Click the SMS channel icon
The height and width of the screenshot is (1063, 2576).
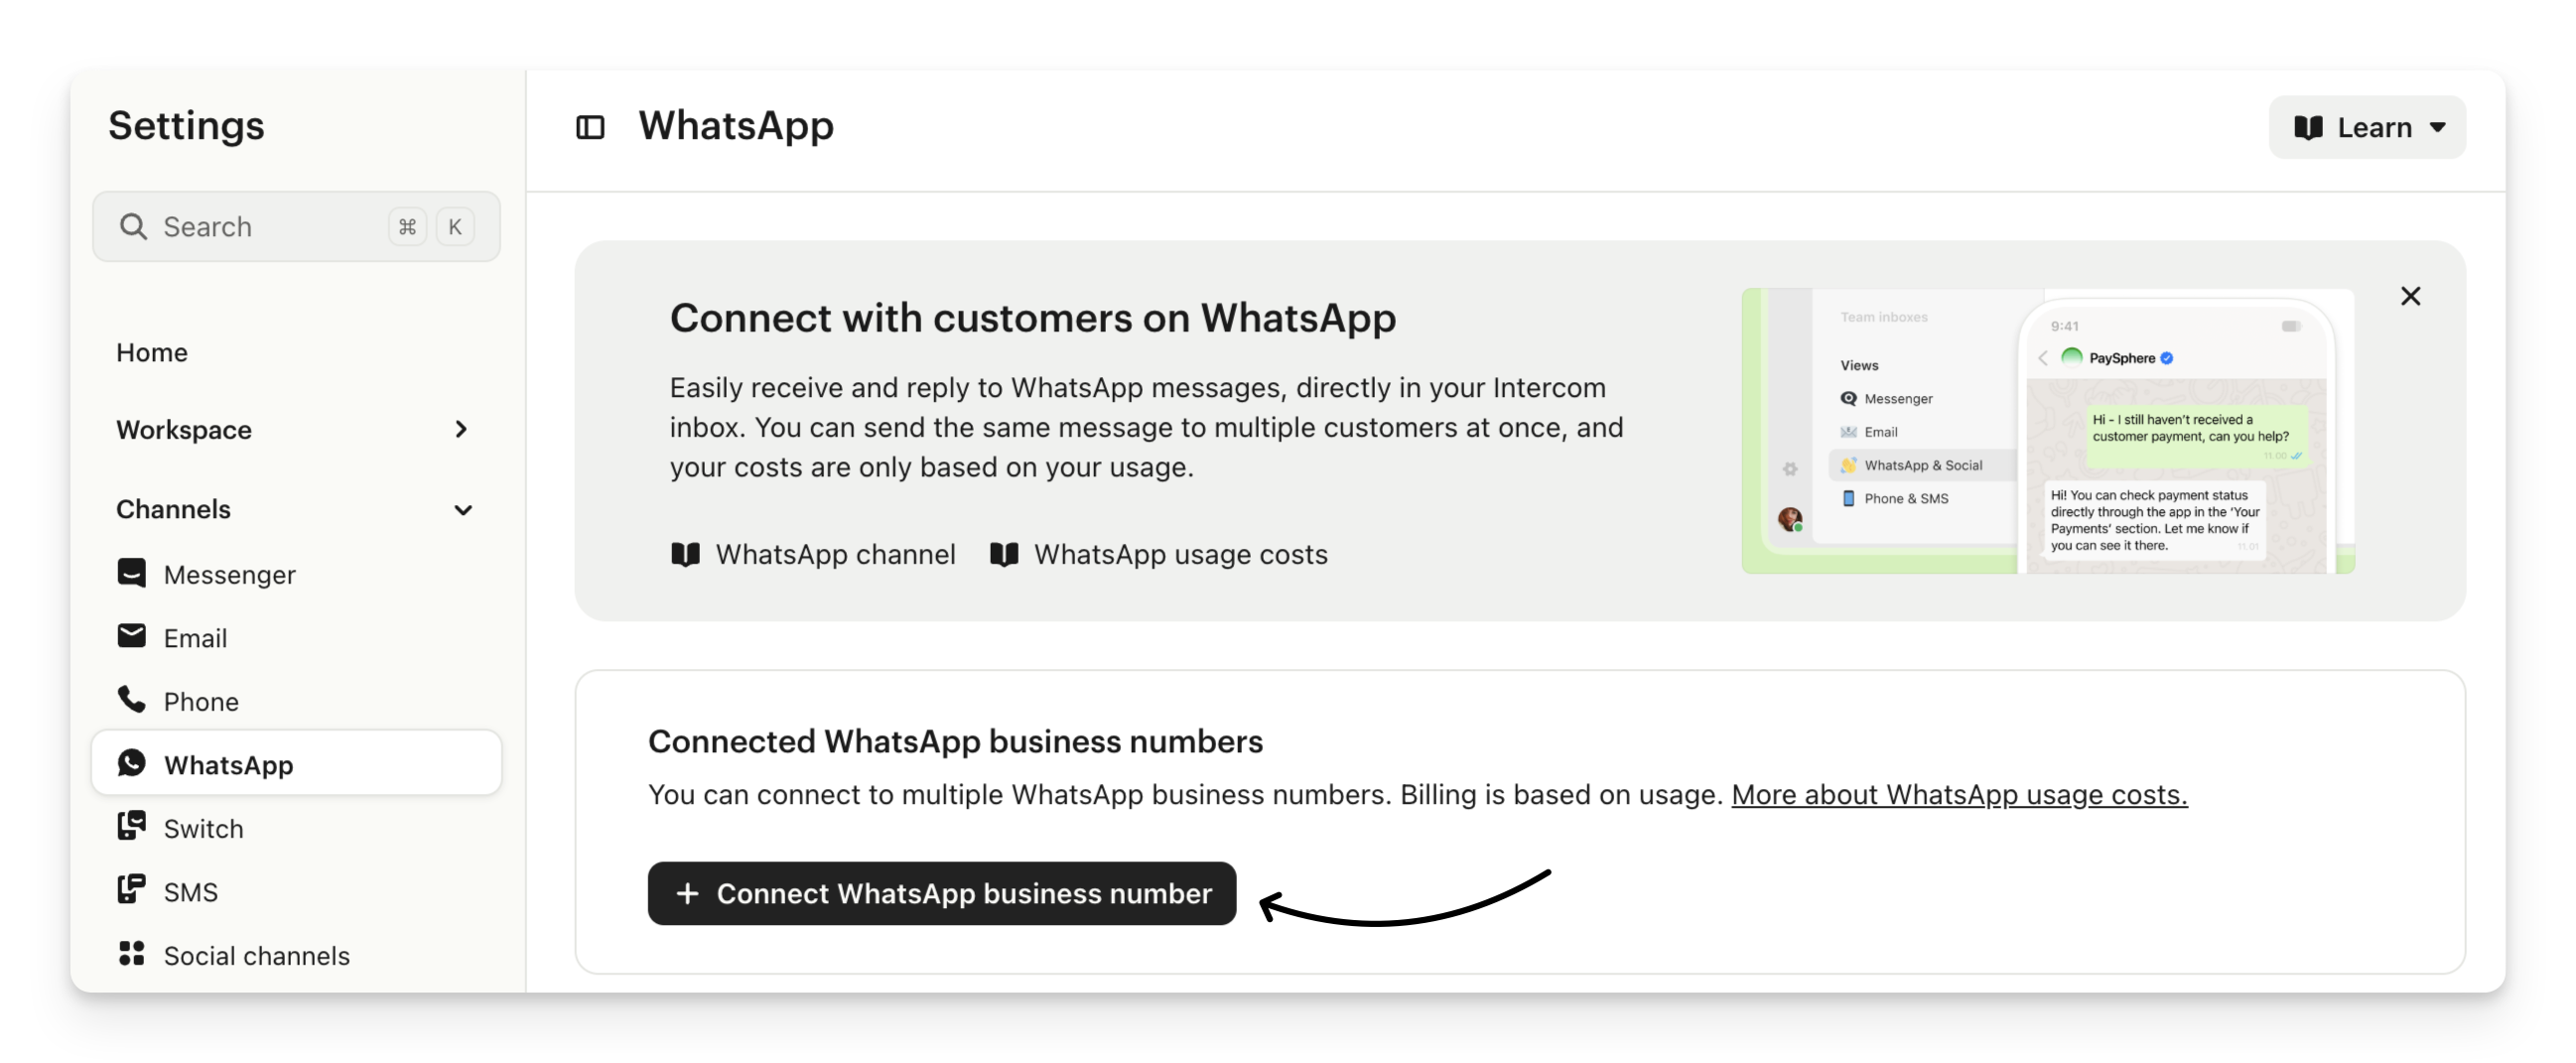pyautogui.click(x=131, y=890)
